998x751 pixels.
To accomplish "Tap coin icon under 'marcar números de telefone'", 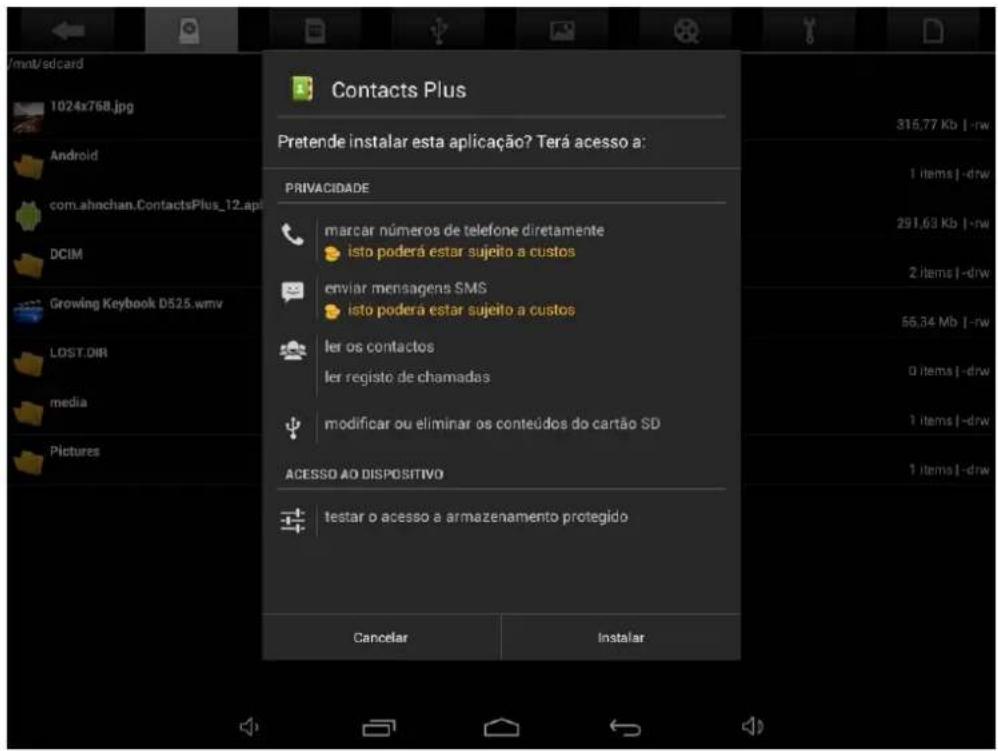I will pos(332,253).
